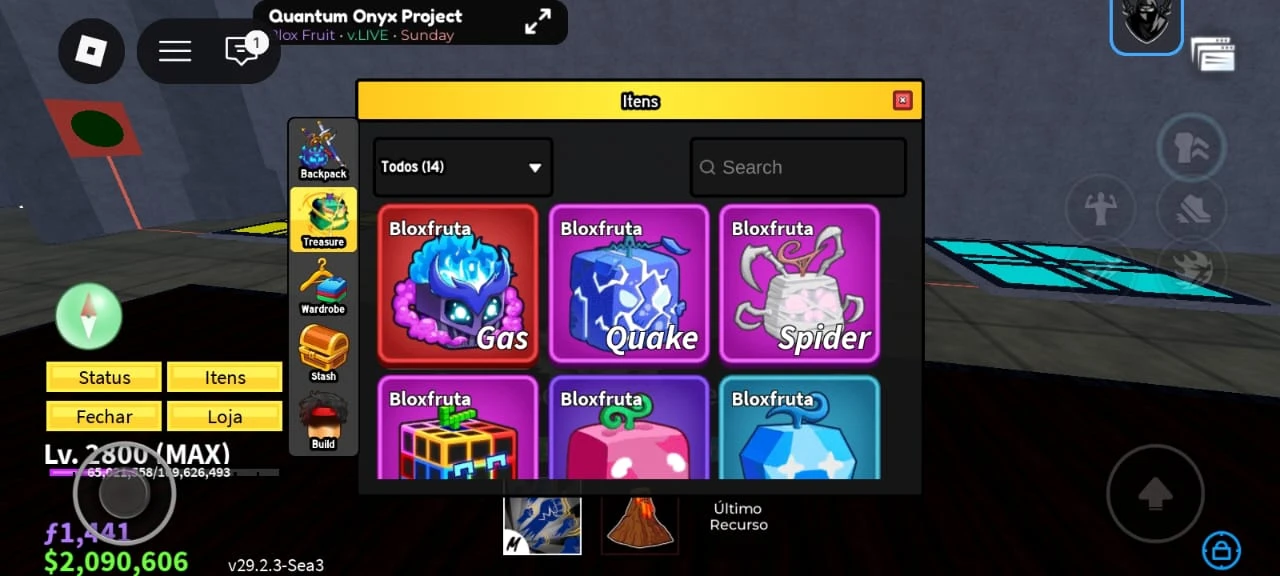Click the yellow Itens button
The image size is (1280, 576).
[225, 377]
